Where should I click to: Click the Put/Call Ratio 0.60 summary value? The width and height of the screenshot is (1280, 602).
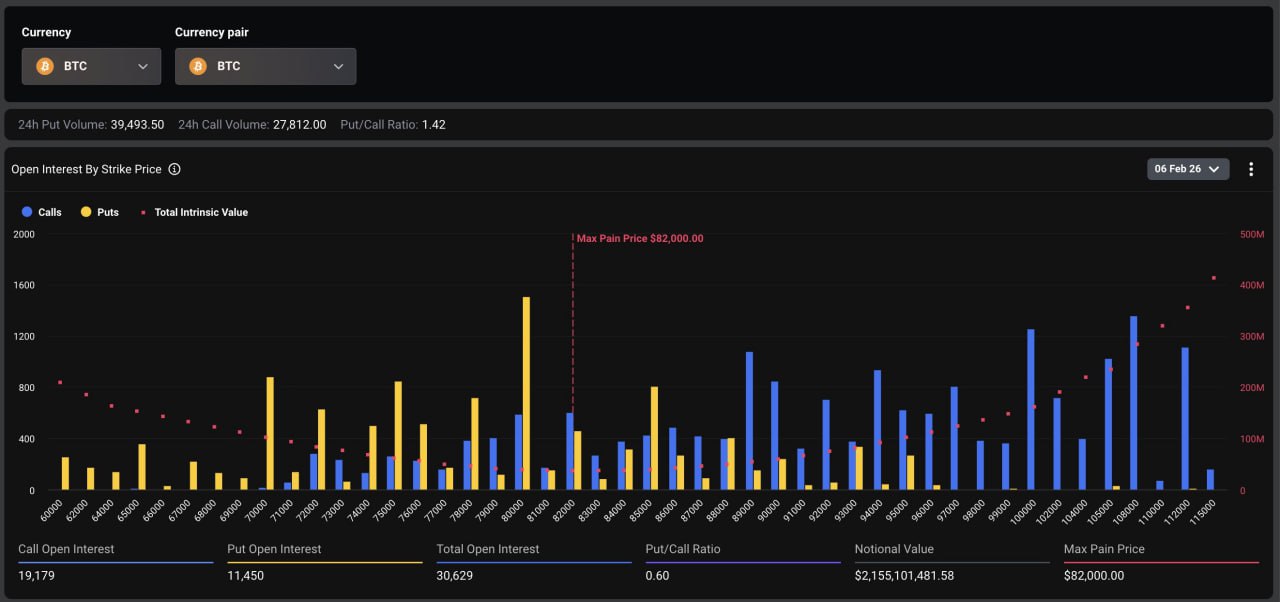[658, 576]
